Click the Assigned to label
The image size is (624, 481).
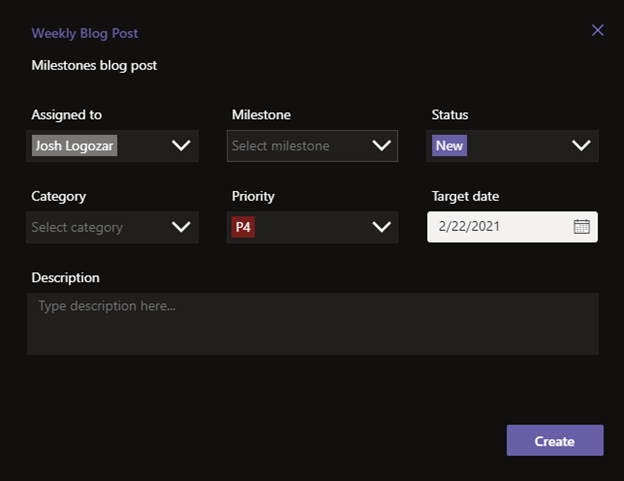66,115
